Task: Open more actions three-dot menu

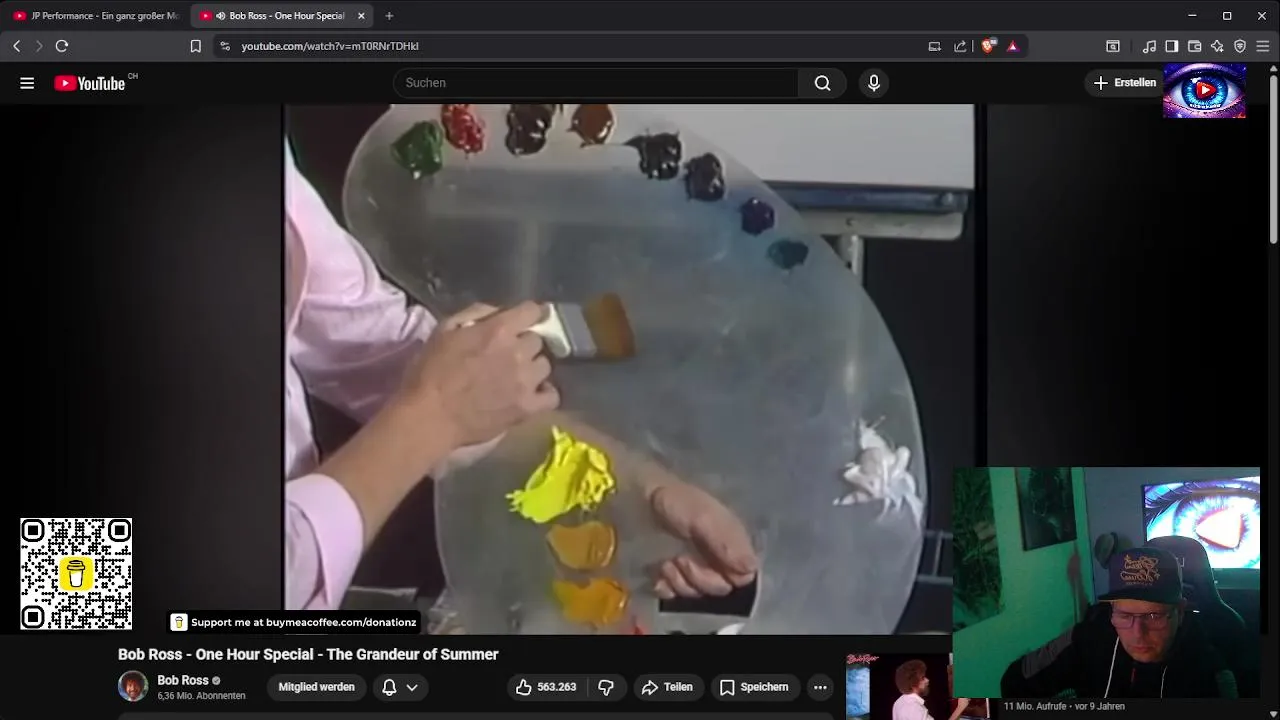Action: [x=820, y=687]
